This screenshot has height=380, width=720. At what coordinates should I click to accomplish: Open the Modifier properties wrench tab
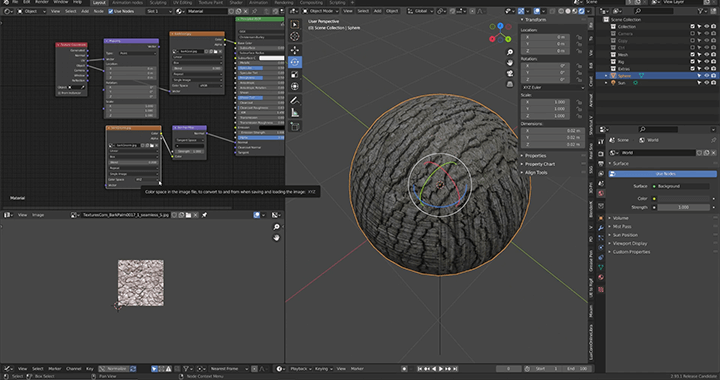click(601, 228)
